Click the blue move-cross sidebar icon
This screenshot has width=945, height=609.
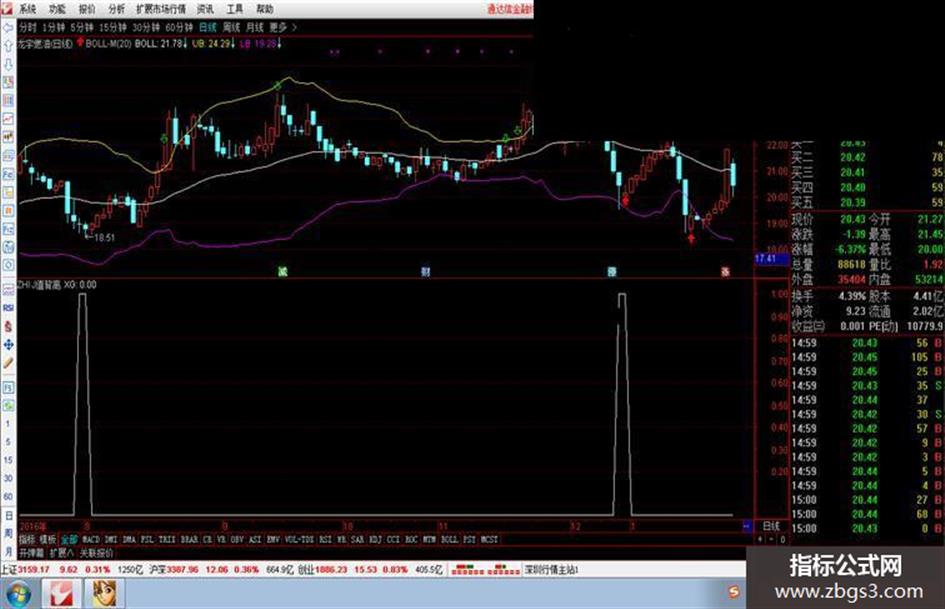click(8, 345)
